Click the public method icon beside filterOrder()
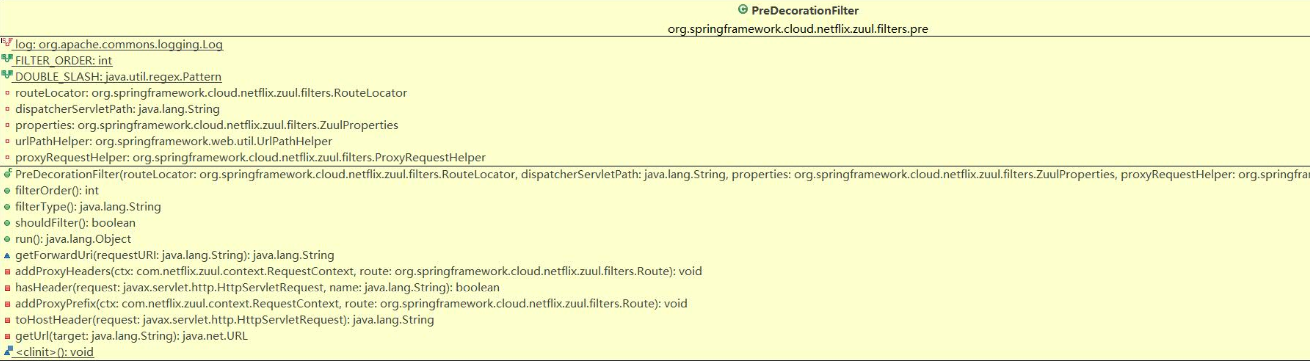Screen dimensions: 1310x361 (7, 190)
